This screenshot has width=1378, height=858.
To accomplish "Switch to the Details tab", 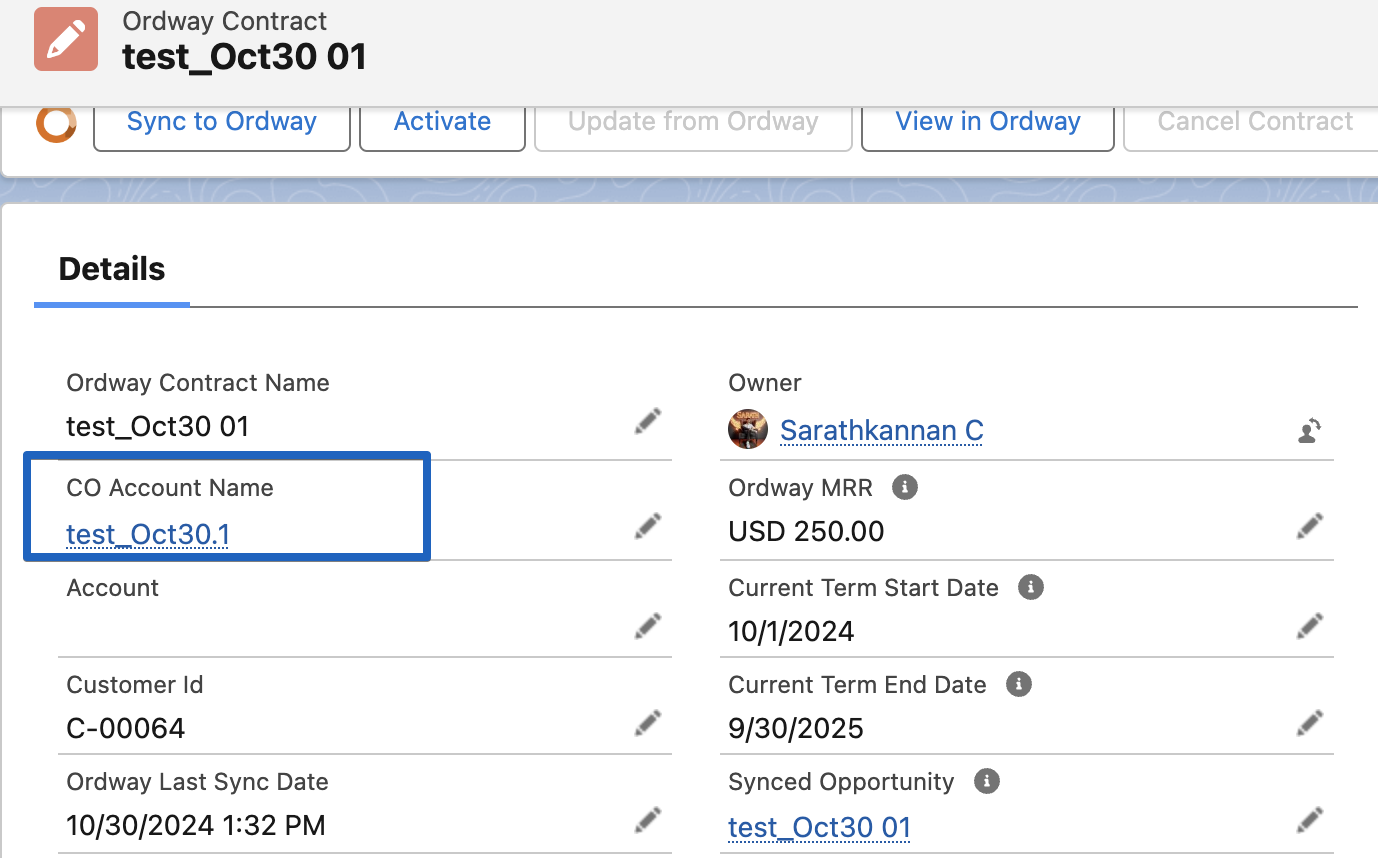I will click(112, 270).
